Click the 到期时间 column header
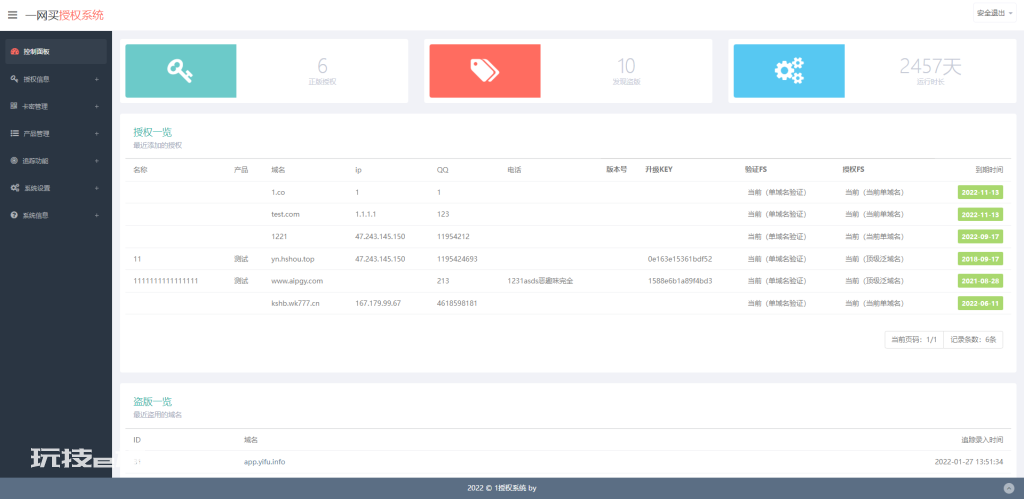This screenshot has height=499, width=1024. pyautogui.click(x=989, y=170)
